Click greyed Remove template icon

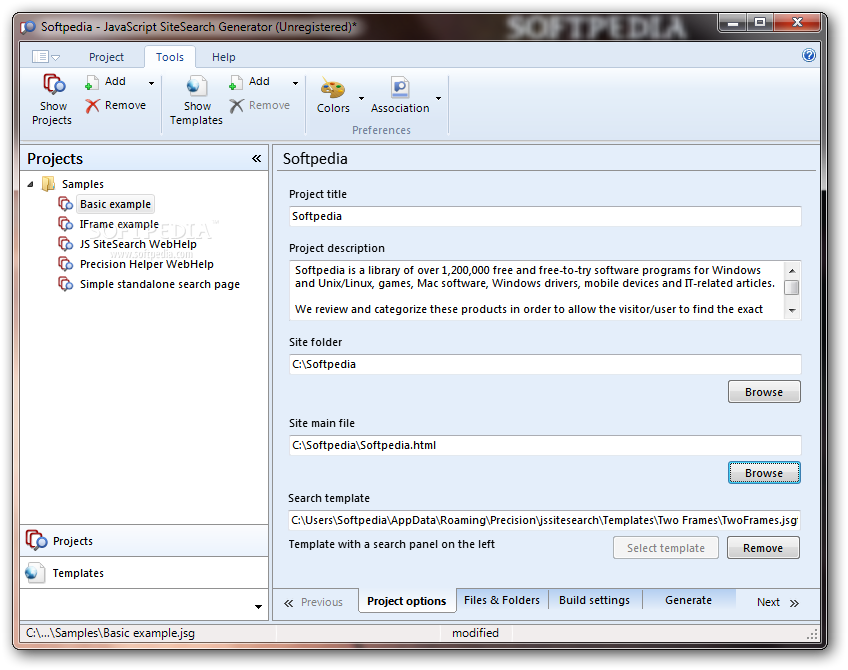click(236, 105)
